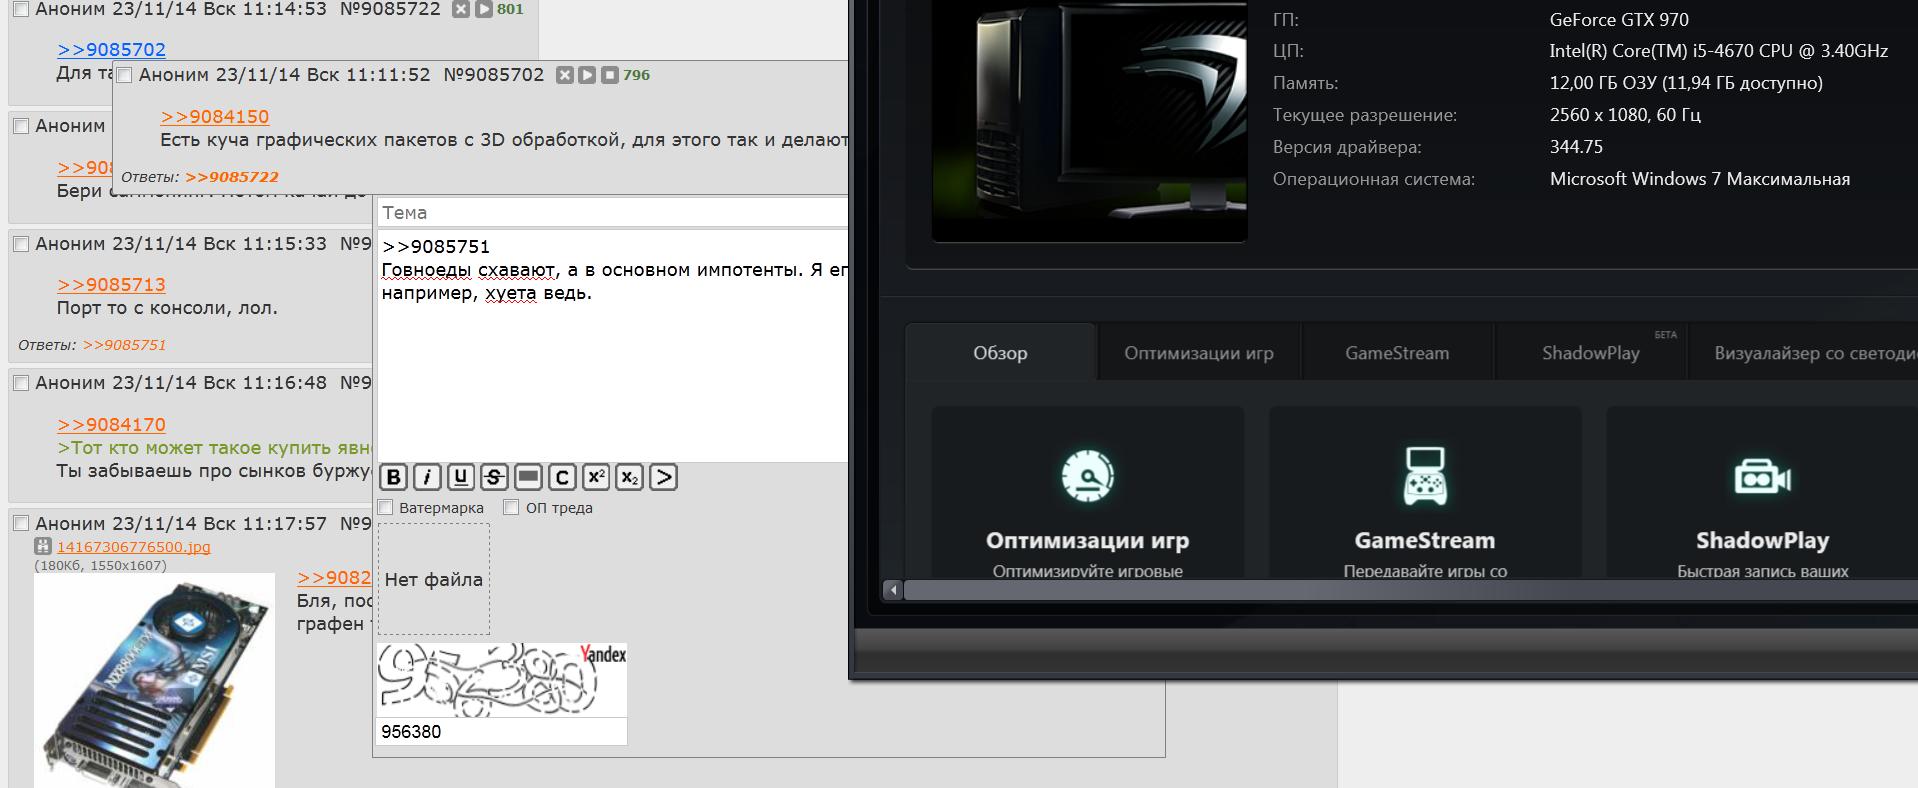Click the green 801 counter on post №9085722
Viewport: 1918px width, 788px height.
coord(510,9)
